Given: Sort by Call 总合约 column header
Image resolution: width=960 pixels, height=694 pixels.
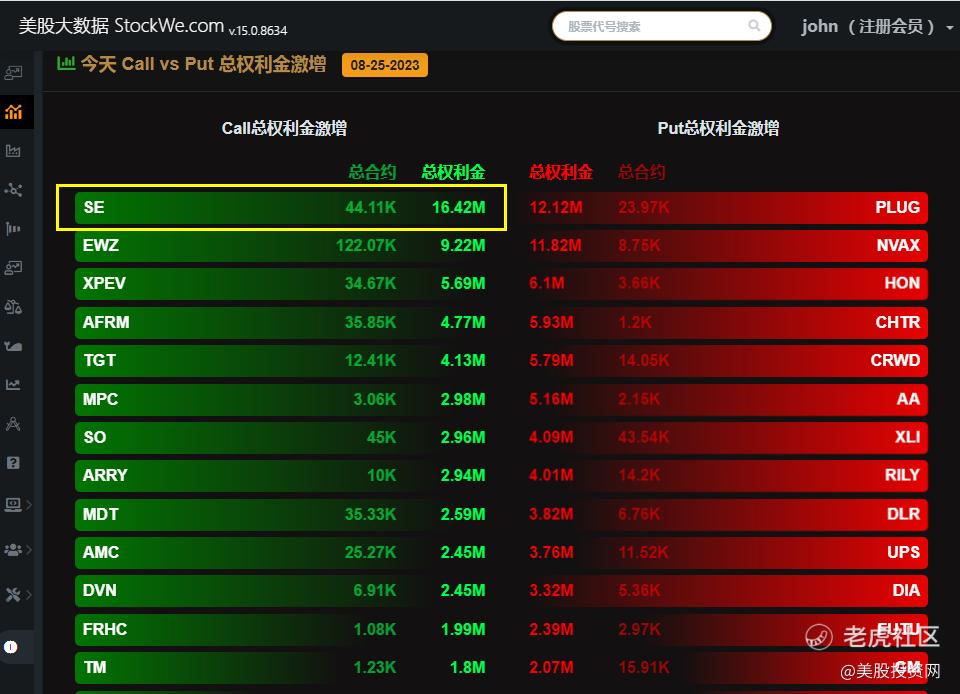Looking at the screenshot, I should (373, 172).
